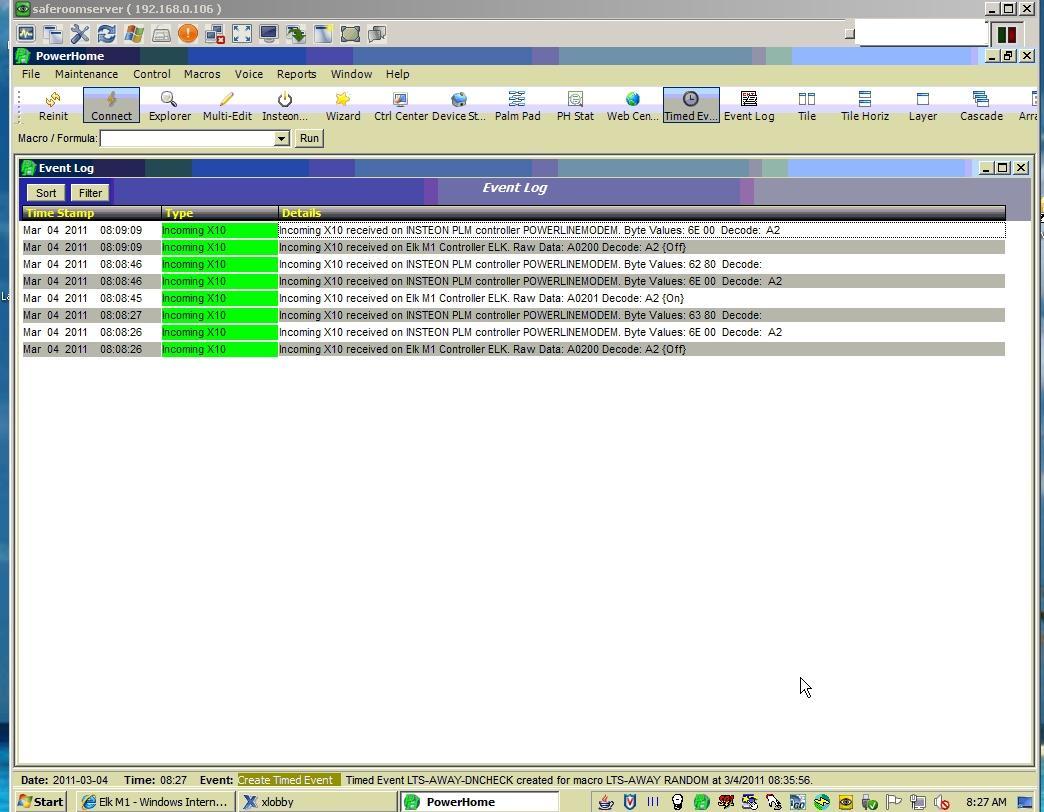This screenshot has height=812, width=1044.
Task: Apply the Layer window arrangement
Action: click(923, 106)
